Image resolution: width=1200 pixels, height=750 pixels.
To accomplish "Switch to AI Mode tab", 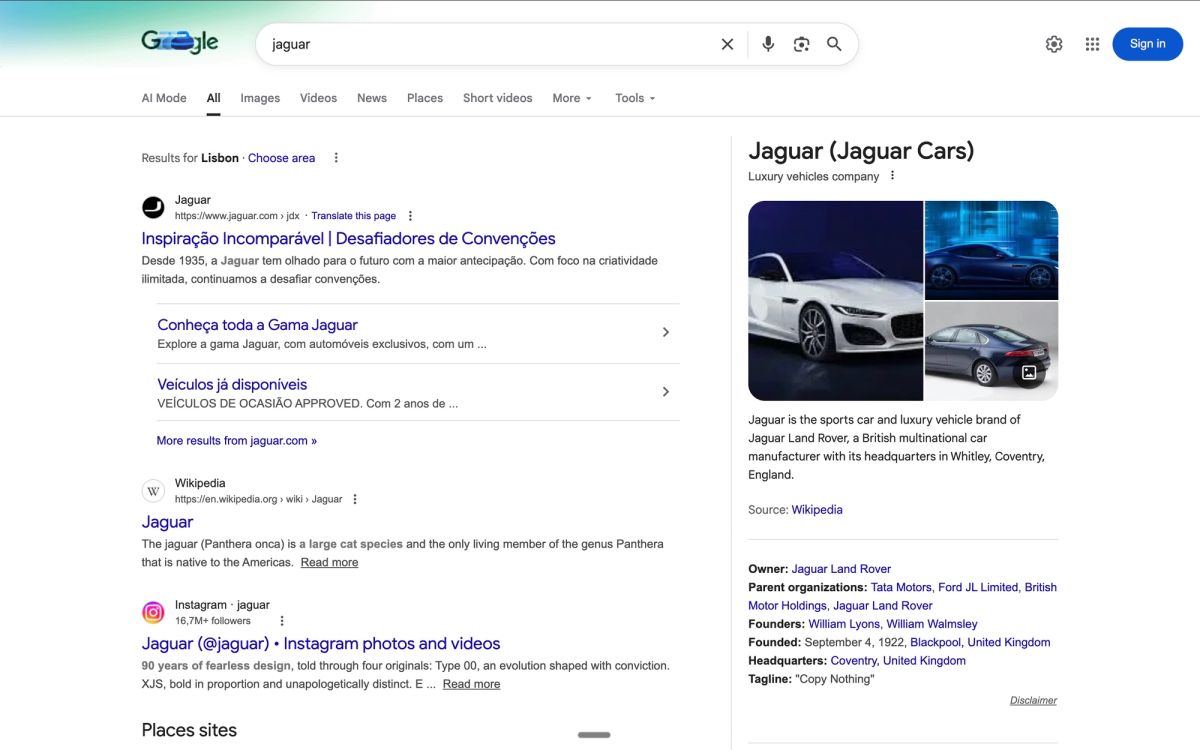I will (164, 98).
